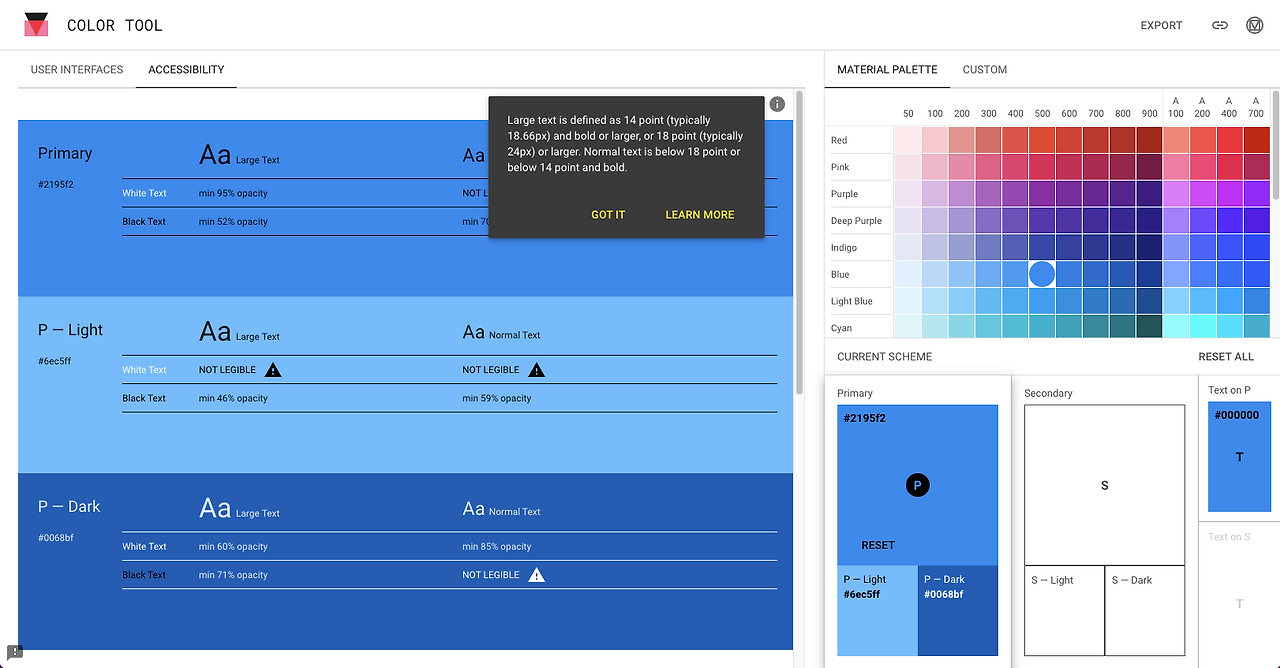The width and height of the screenshot is (1280, 668).
Task: Select the Secondary color box
Action: point(1104,485)
